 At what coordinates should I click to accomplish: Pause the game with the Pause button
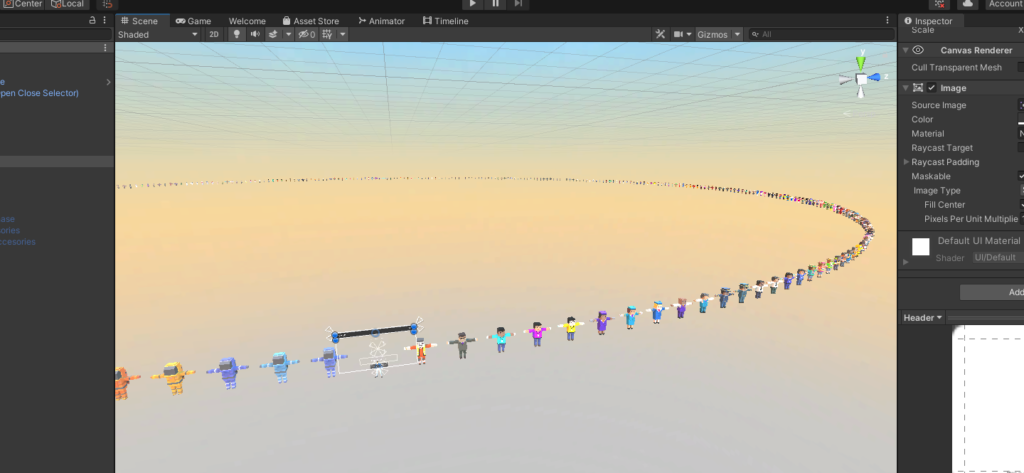[x=496, y=4]
